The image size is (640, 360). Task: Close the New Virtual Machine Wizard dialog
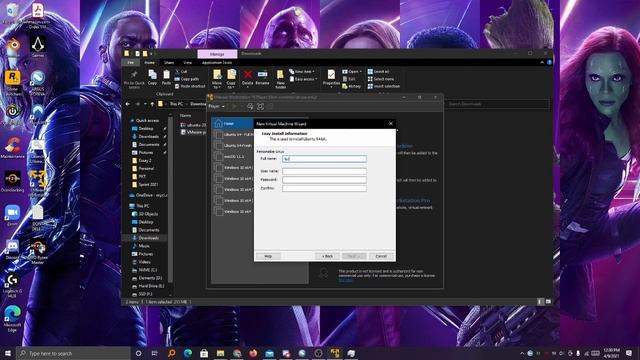pos(391,123)
